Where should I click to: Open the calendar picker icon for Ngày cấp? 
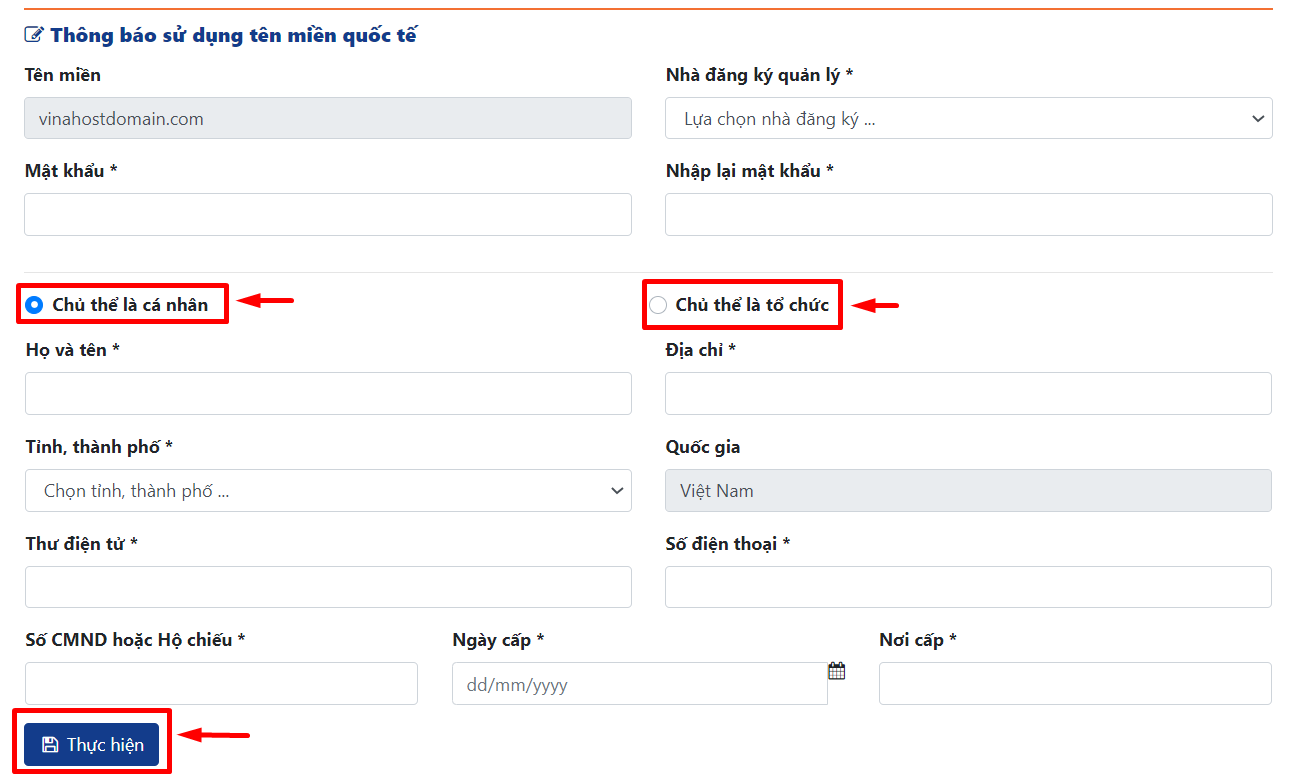click(837, 671)
